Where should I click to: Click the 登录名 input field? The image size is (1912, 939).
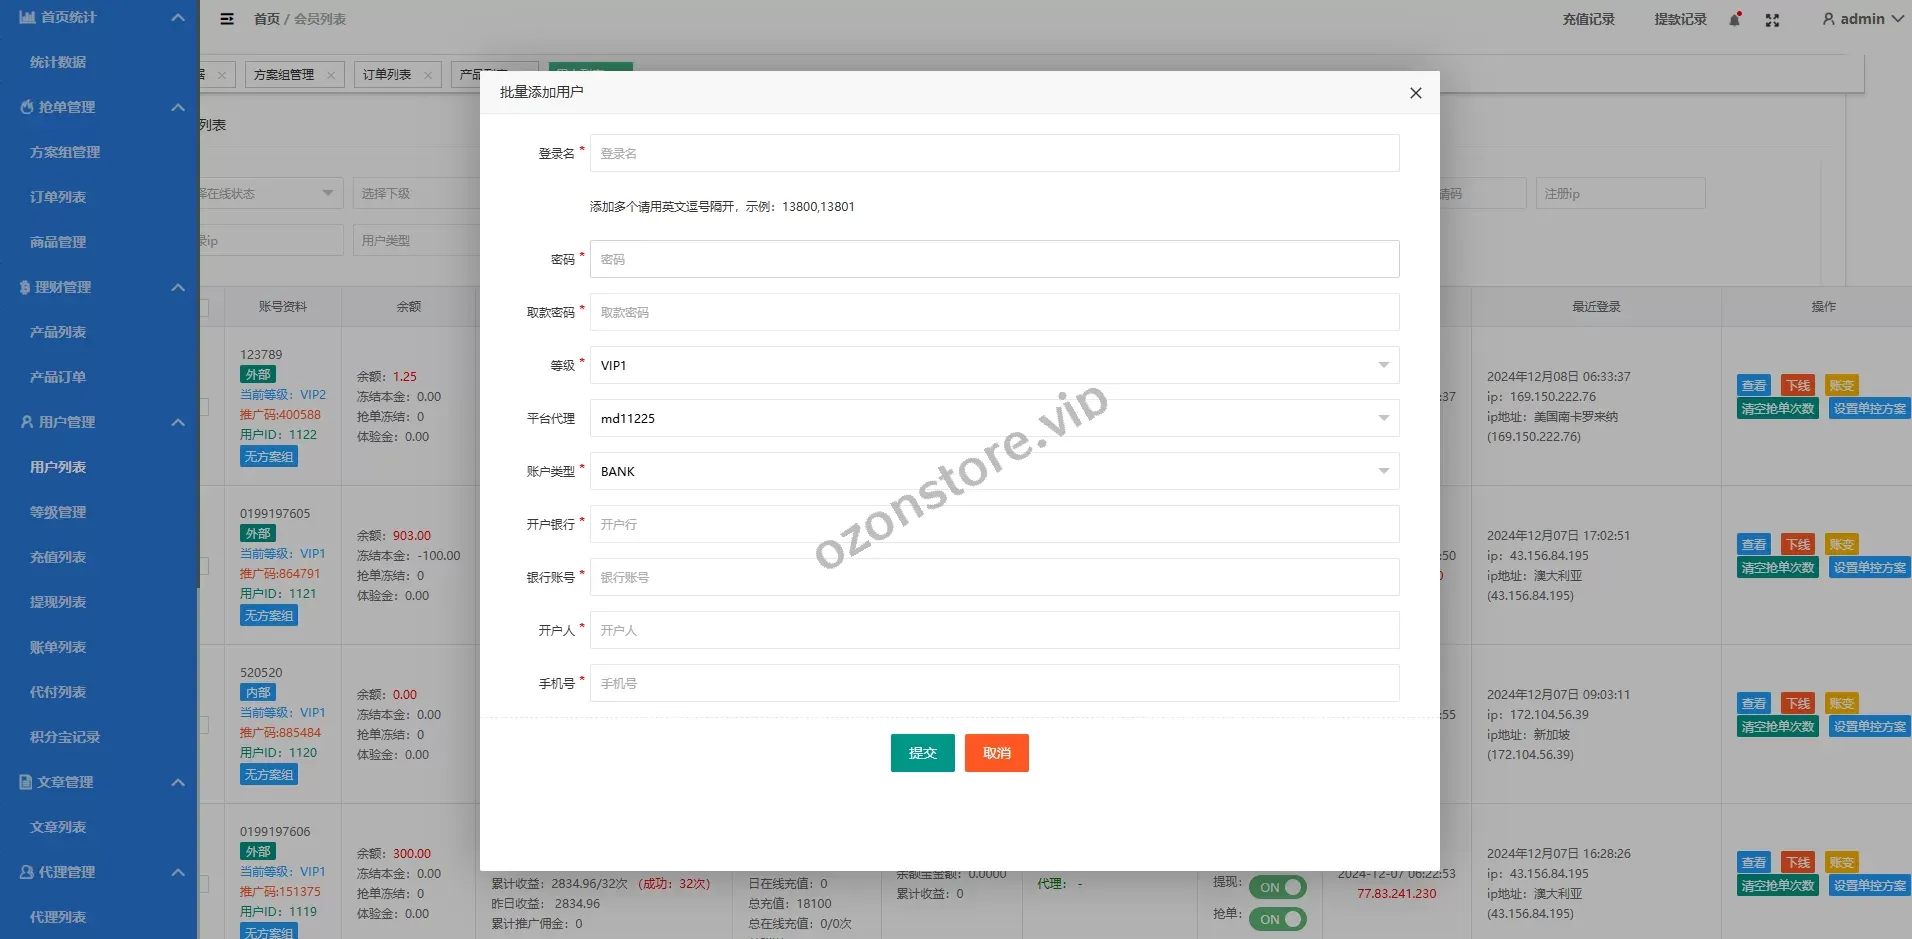click(x=994, y=153)
